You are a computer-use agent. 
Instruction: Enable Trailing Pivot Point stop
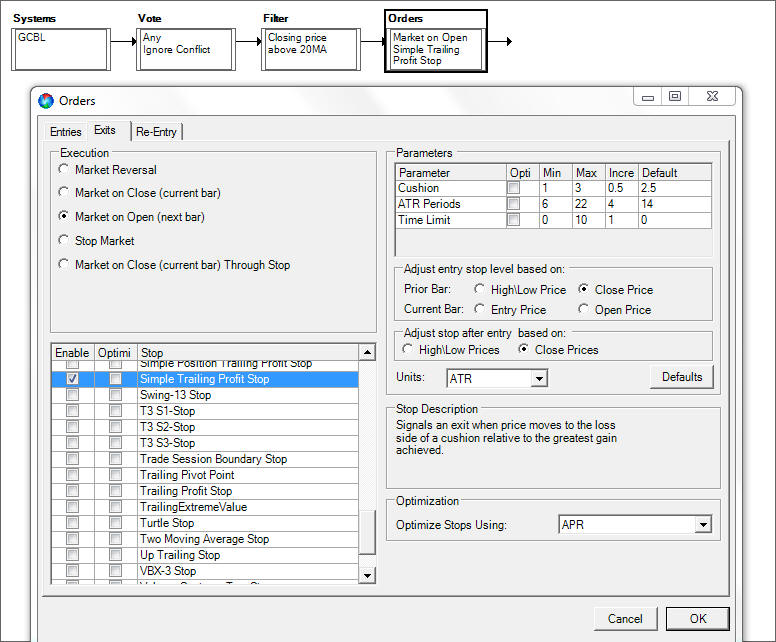(72, 475)
